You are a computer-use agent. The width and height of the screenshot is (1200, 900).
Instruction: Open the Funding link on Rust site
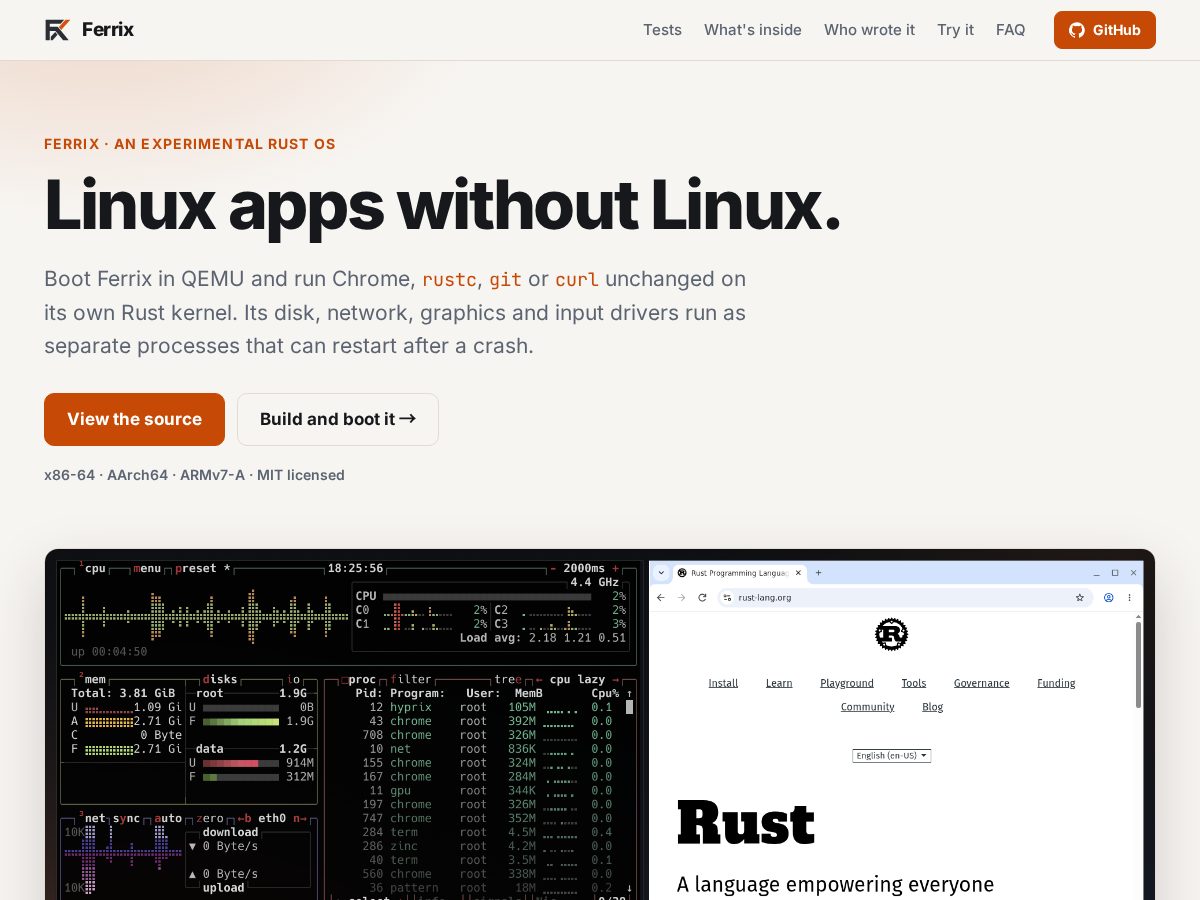tap(1056, 683)
